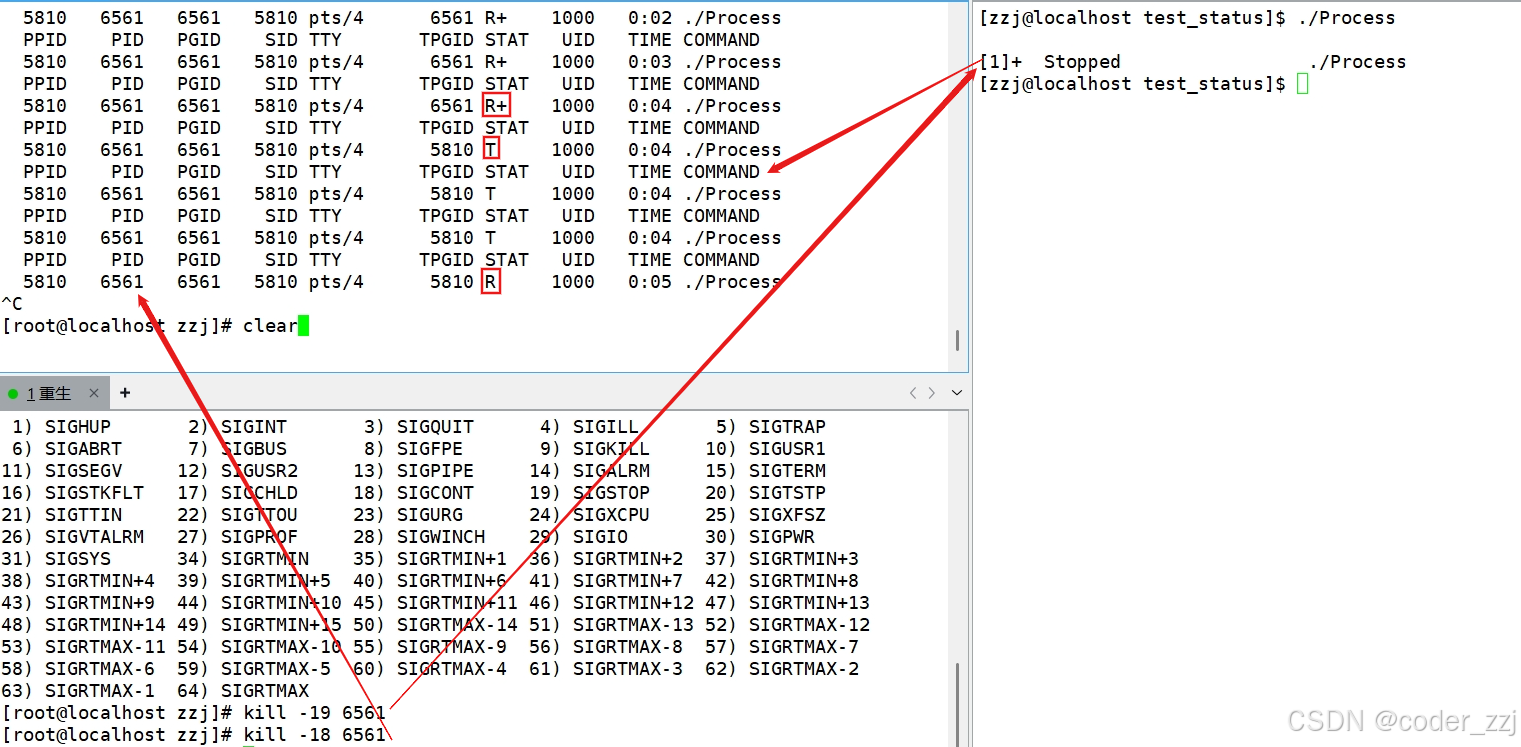Screen dimensions: 1521x747
Task: Click 'kill -18 6561' command line
Action: (x=314, y=735)
